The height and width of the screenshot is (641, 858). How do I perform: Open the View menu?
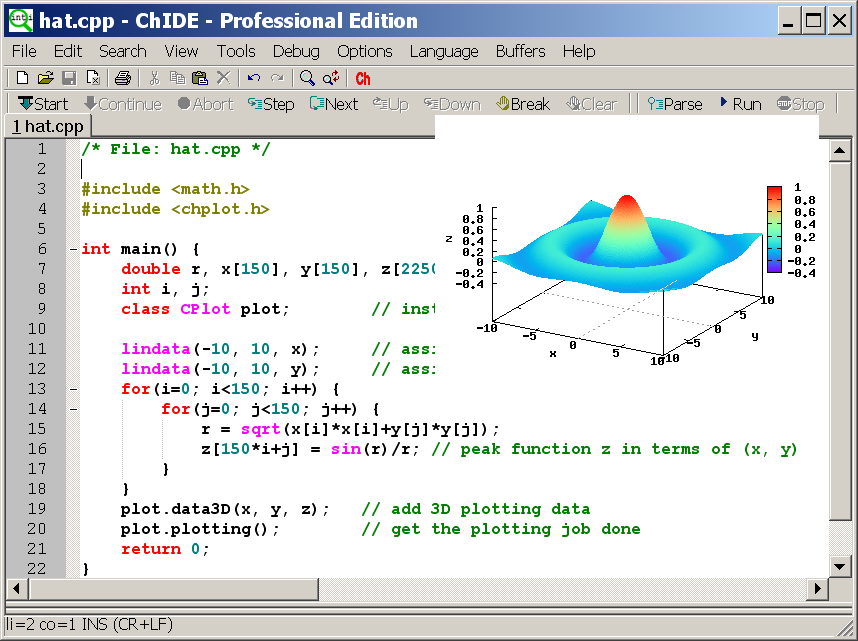point(181,51)
